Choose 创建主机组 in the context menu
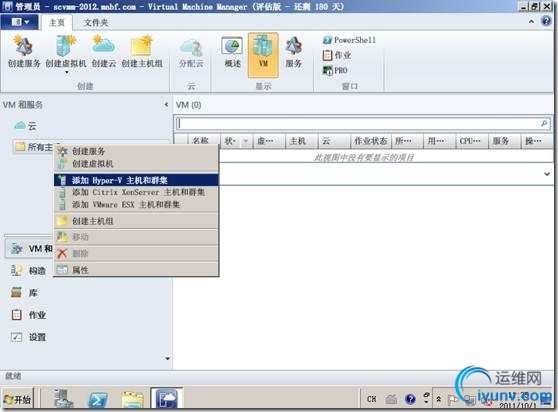Image resolution: width=558 pixels, height=412 pixels. 136,221
